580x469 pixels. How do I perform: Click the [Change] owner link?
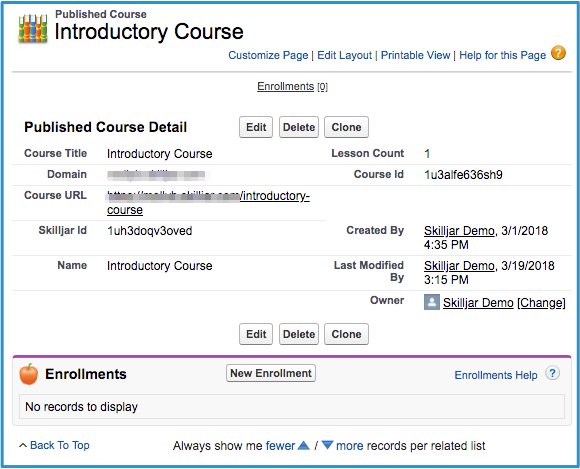coord(541,303)
